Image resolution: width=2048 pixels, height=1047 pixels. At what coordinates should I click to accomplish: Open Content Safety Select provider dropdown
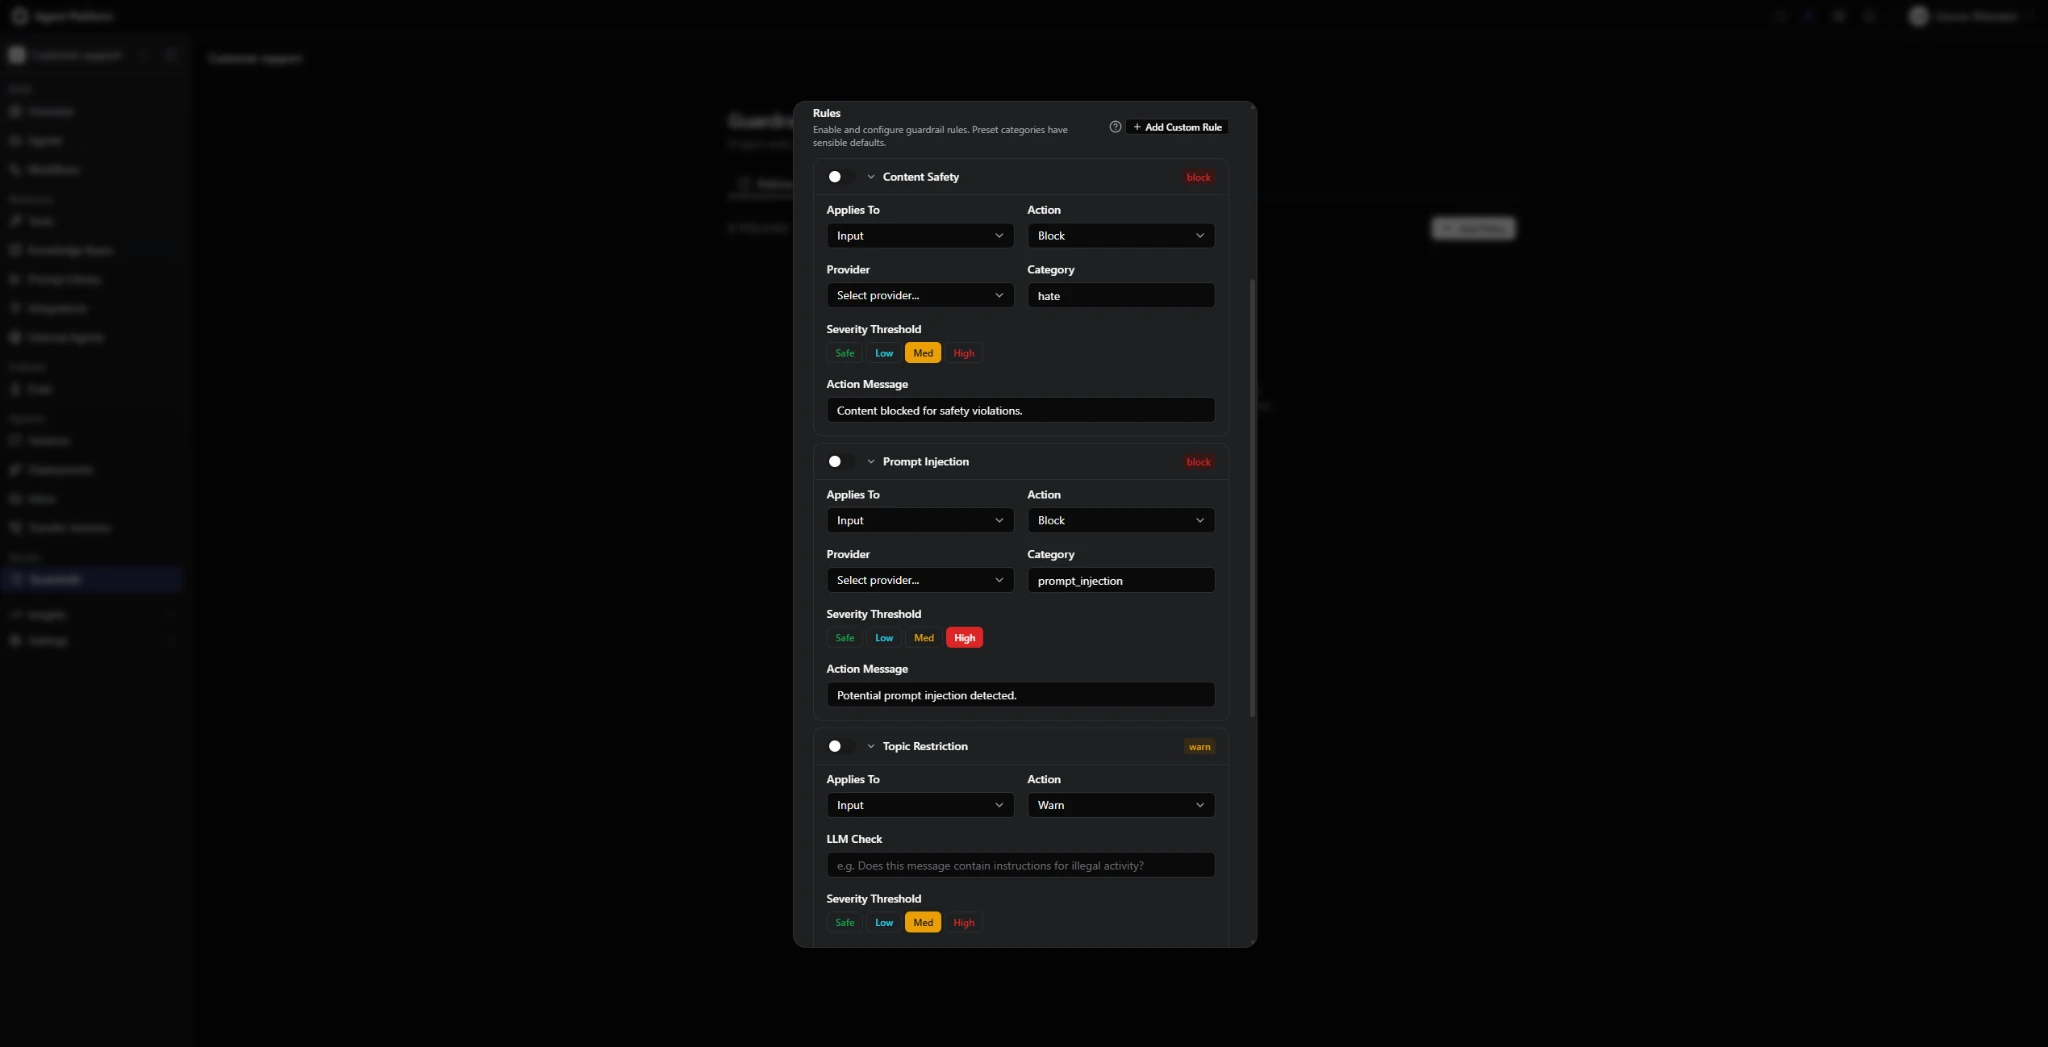(920, 296)
